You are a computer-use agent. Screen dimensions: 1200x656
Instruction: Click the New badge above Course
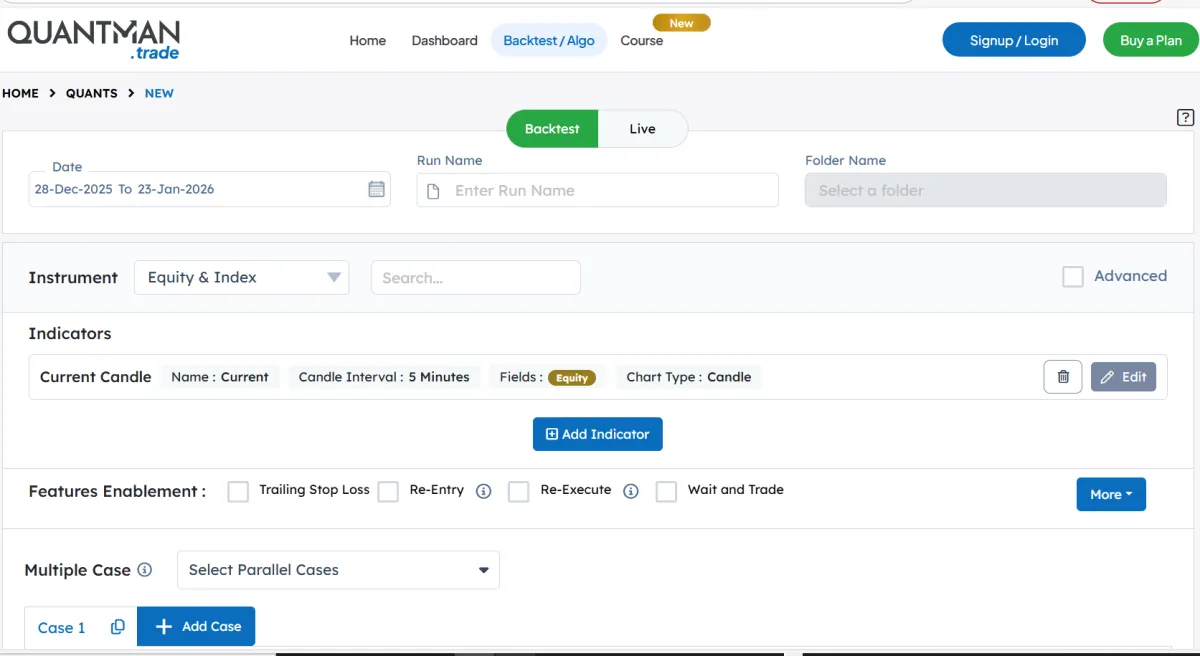(x=681, y=22)
